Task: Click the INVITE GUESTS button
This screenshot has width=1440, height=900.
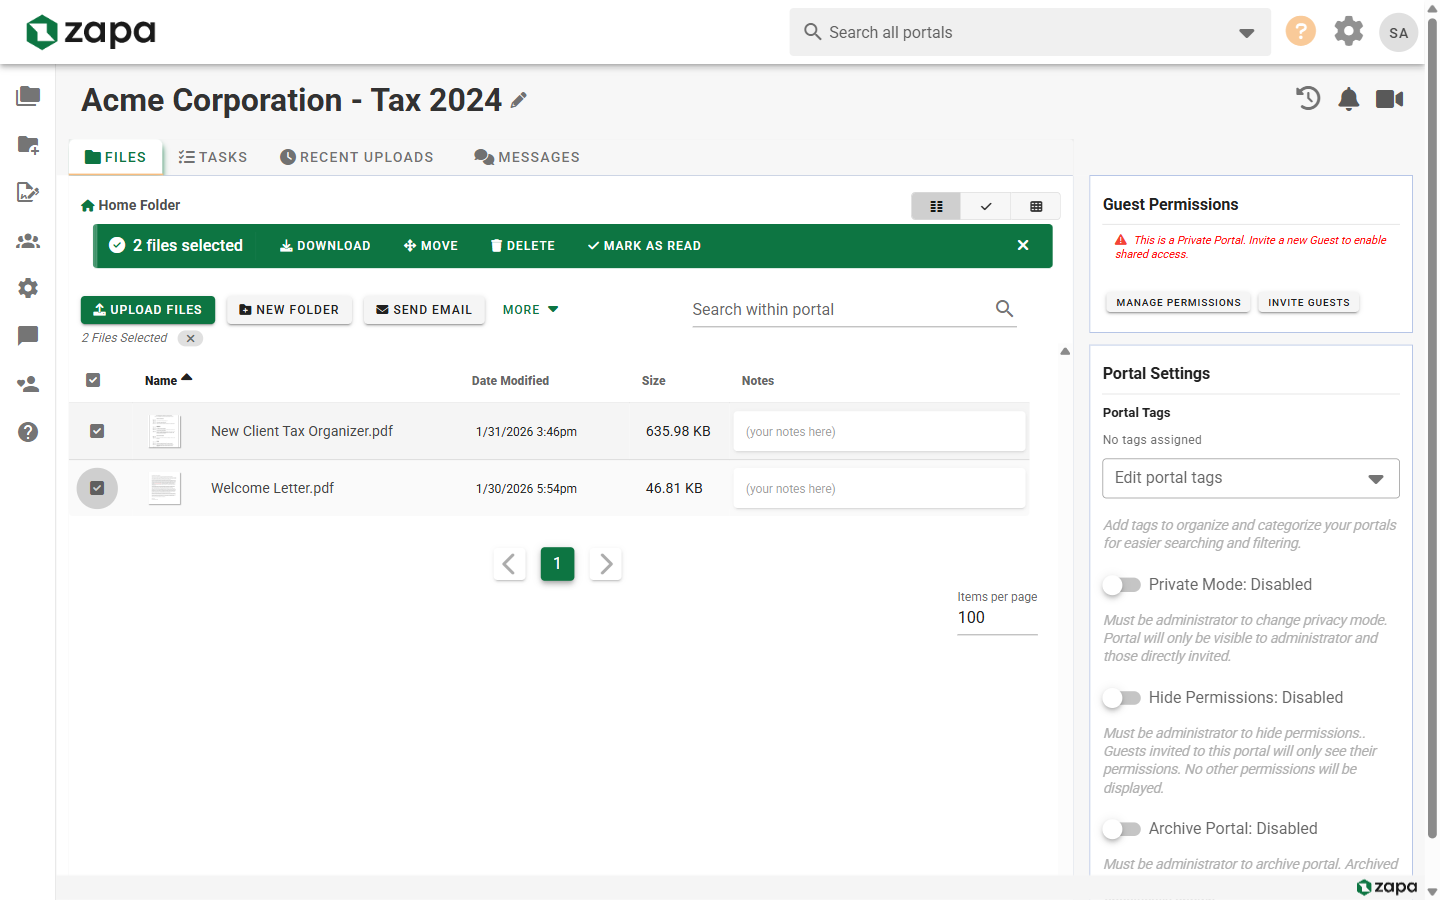Action: pyautogui.click(x=1308, y=302)
